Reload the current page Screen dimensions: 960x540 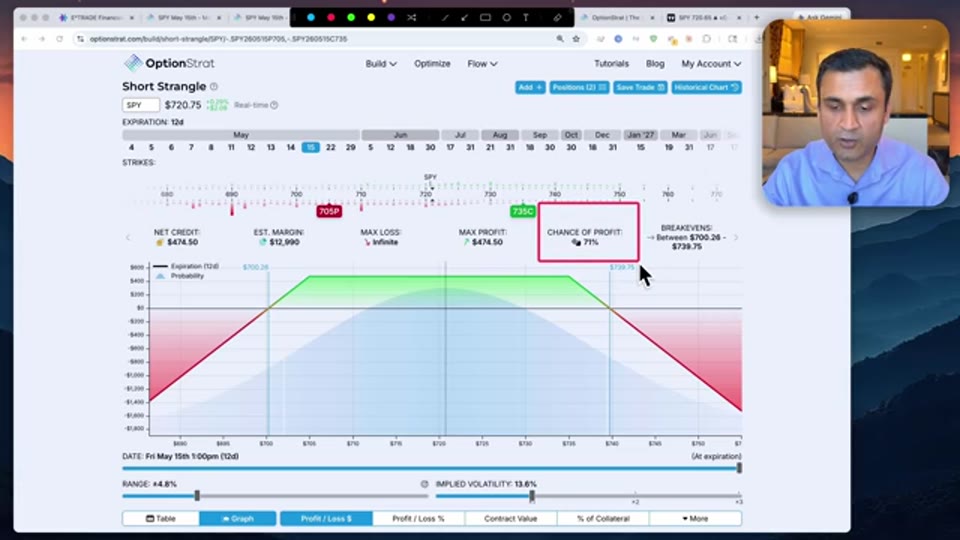click(59, 39)
